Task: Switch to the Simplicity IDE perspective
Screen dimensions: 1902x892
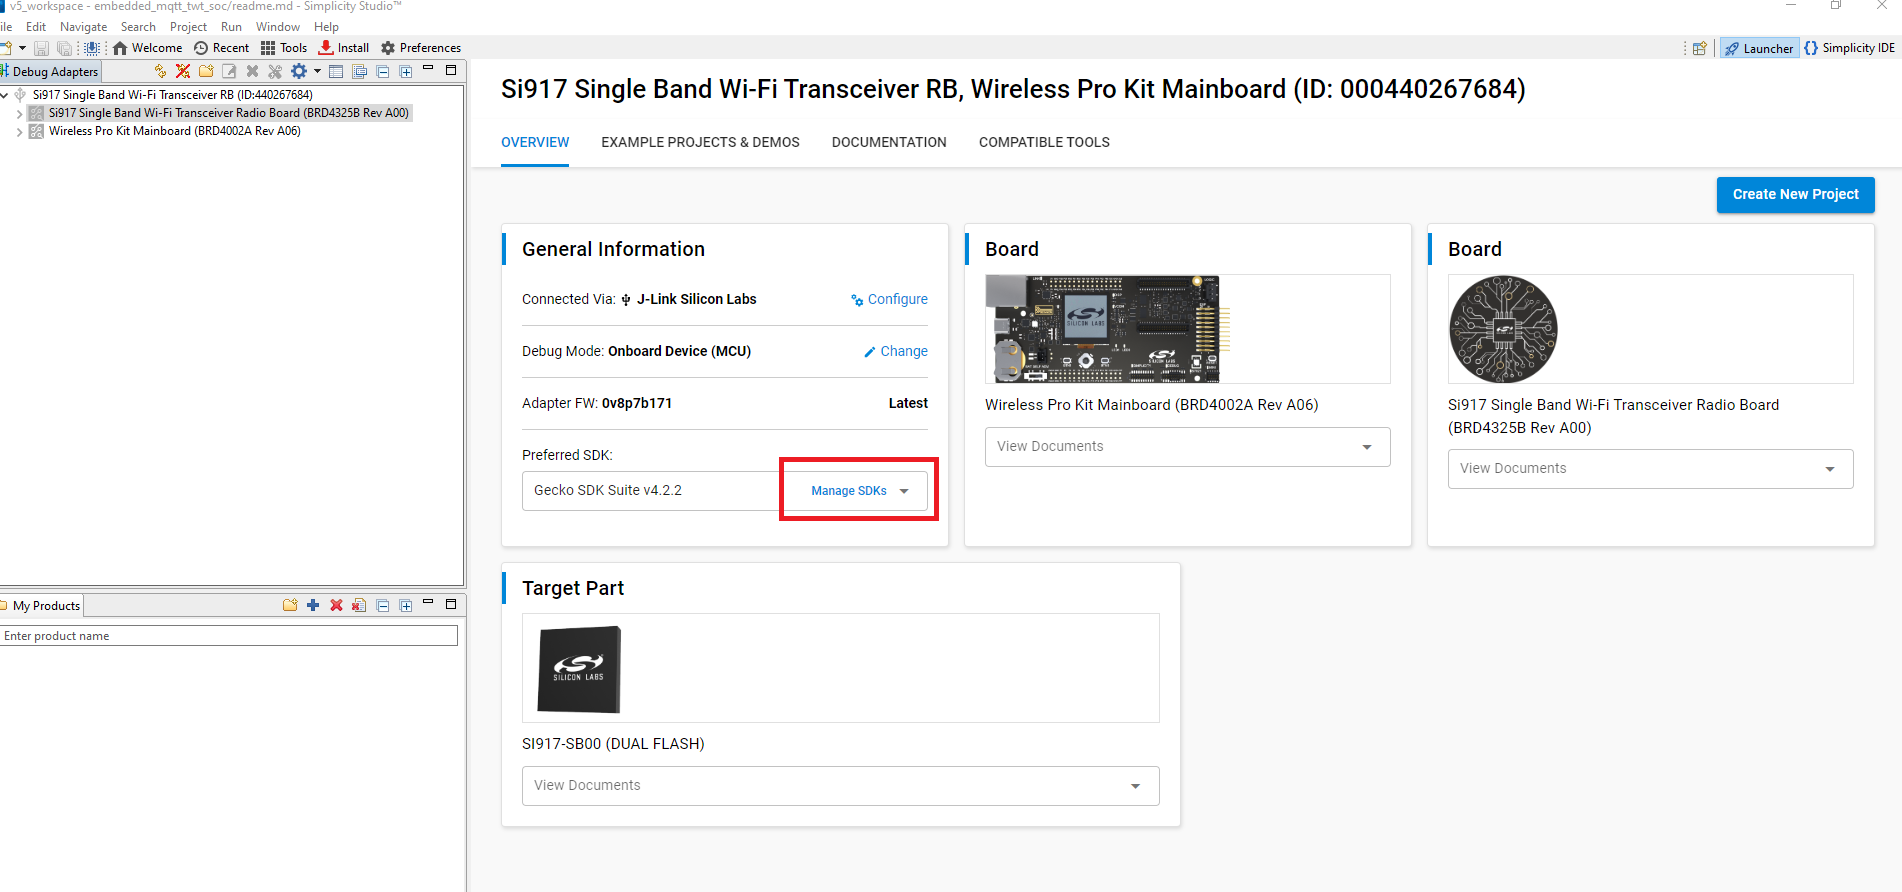Action: pyautogui.click(x=1849, y=48)
